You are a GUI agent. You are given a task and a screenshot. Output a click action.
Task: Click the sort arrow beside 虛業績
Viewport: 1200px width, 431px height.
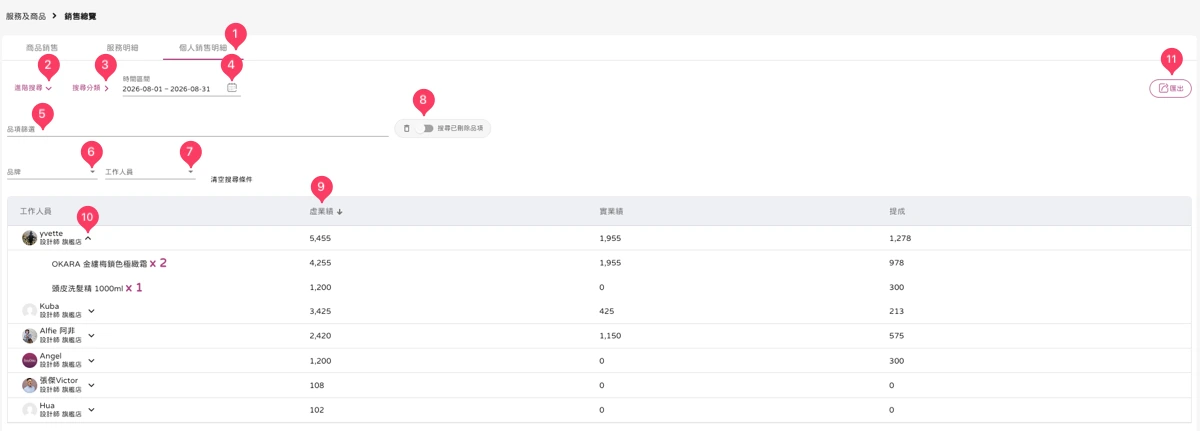pyautogui.click(x=340, y=211)
